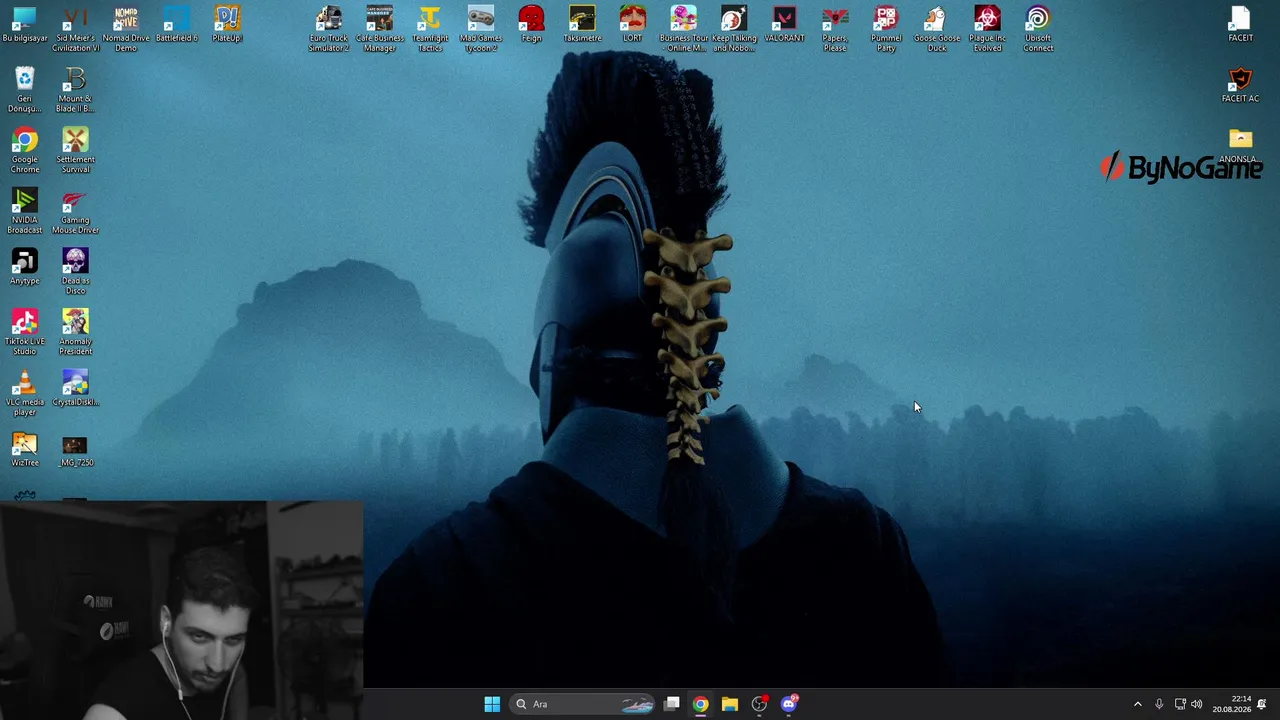
Task: Select Keep Talking and Nobody Explodes shortcut
Action: coord(734,30)
